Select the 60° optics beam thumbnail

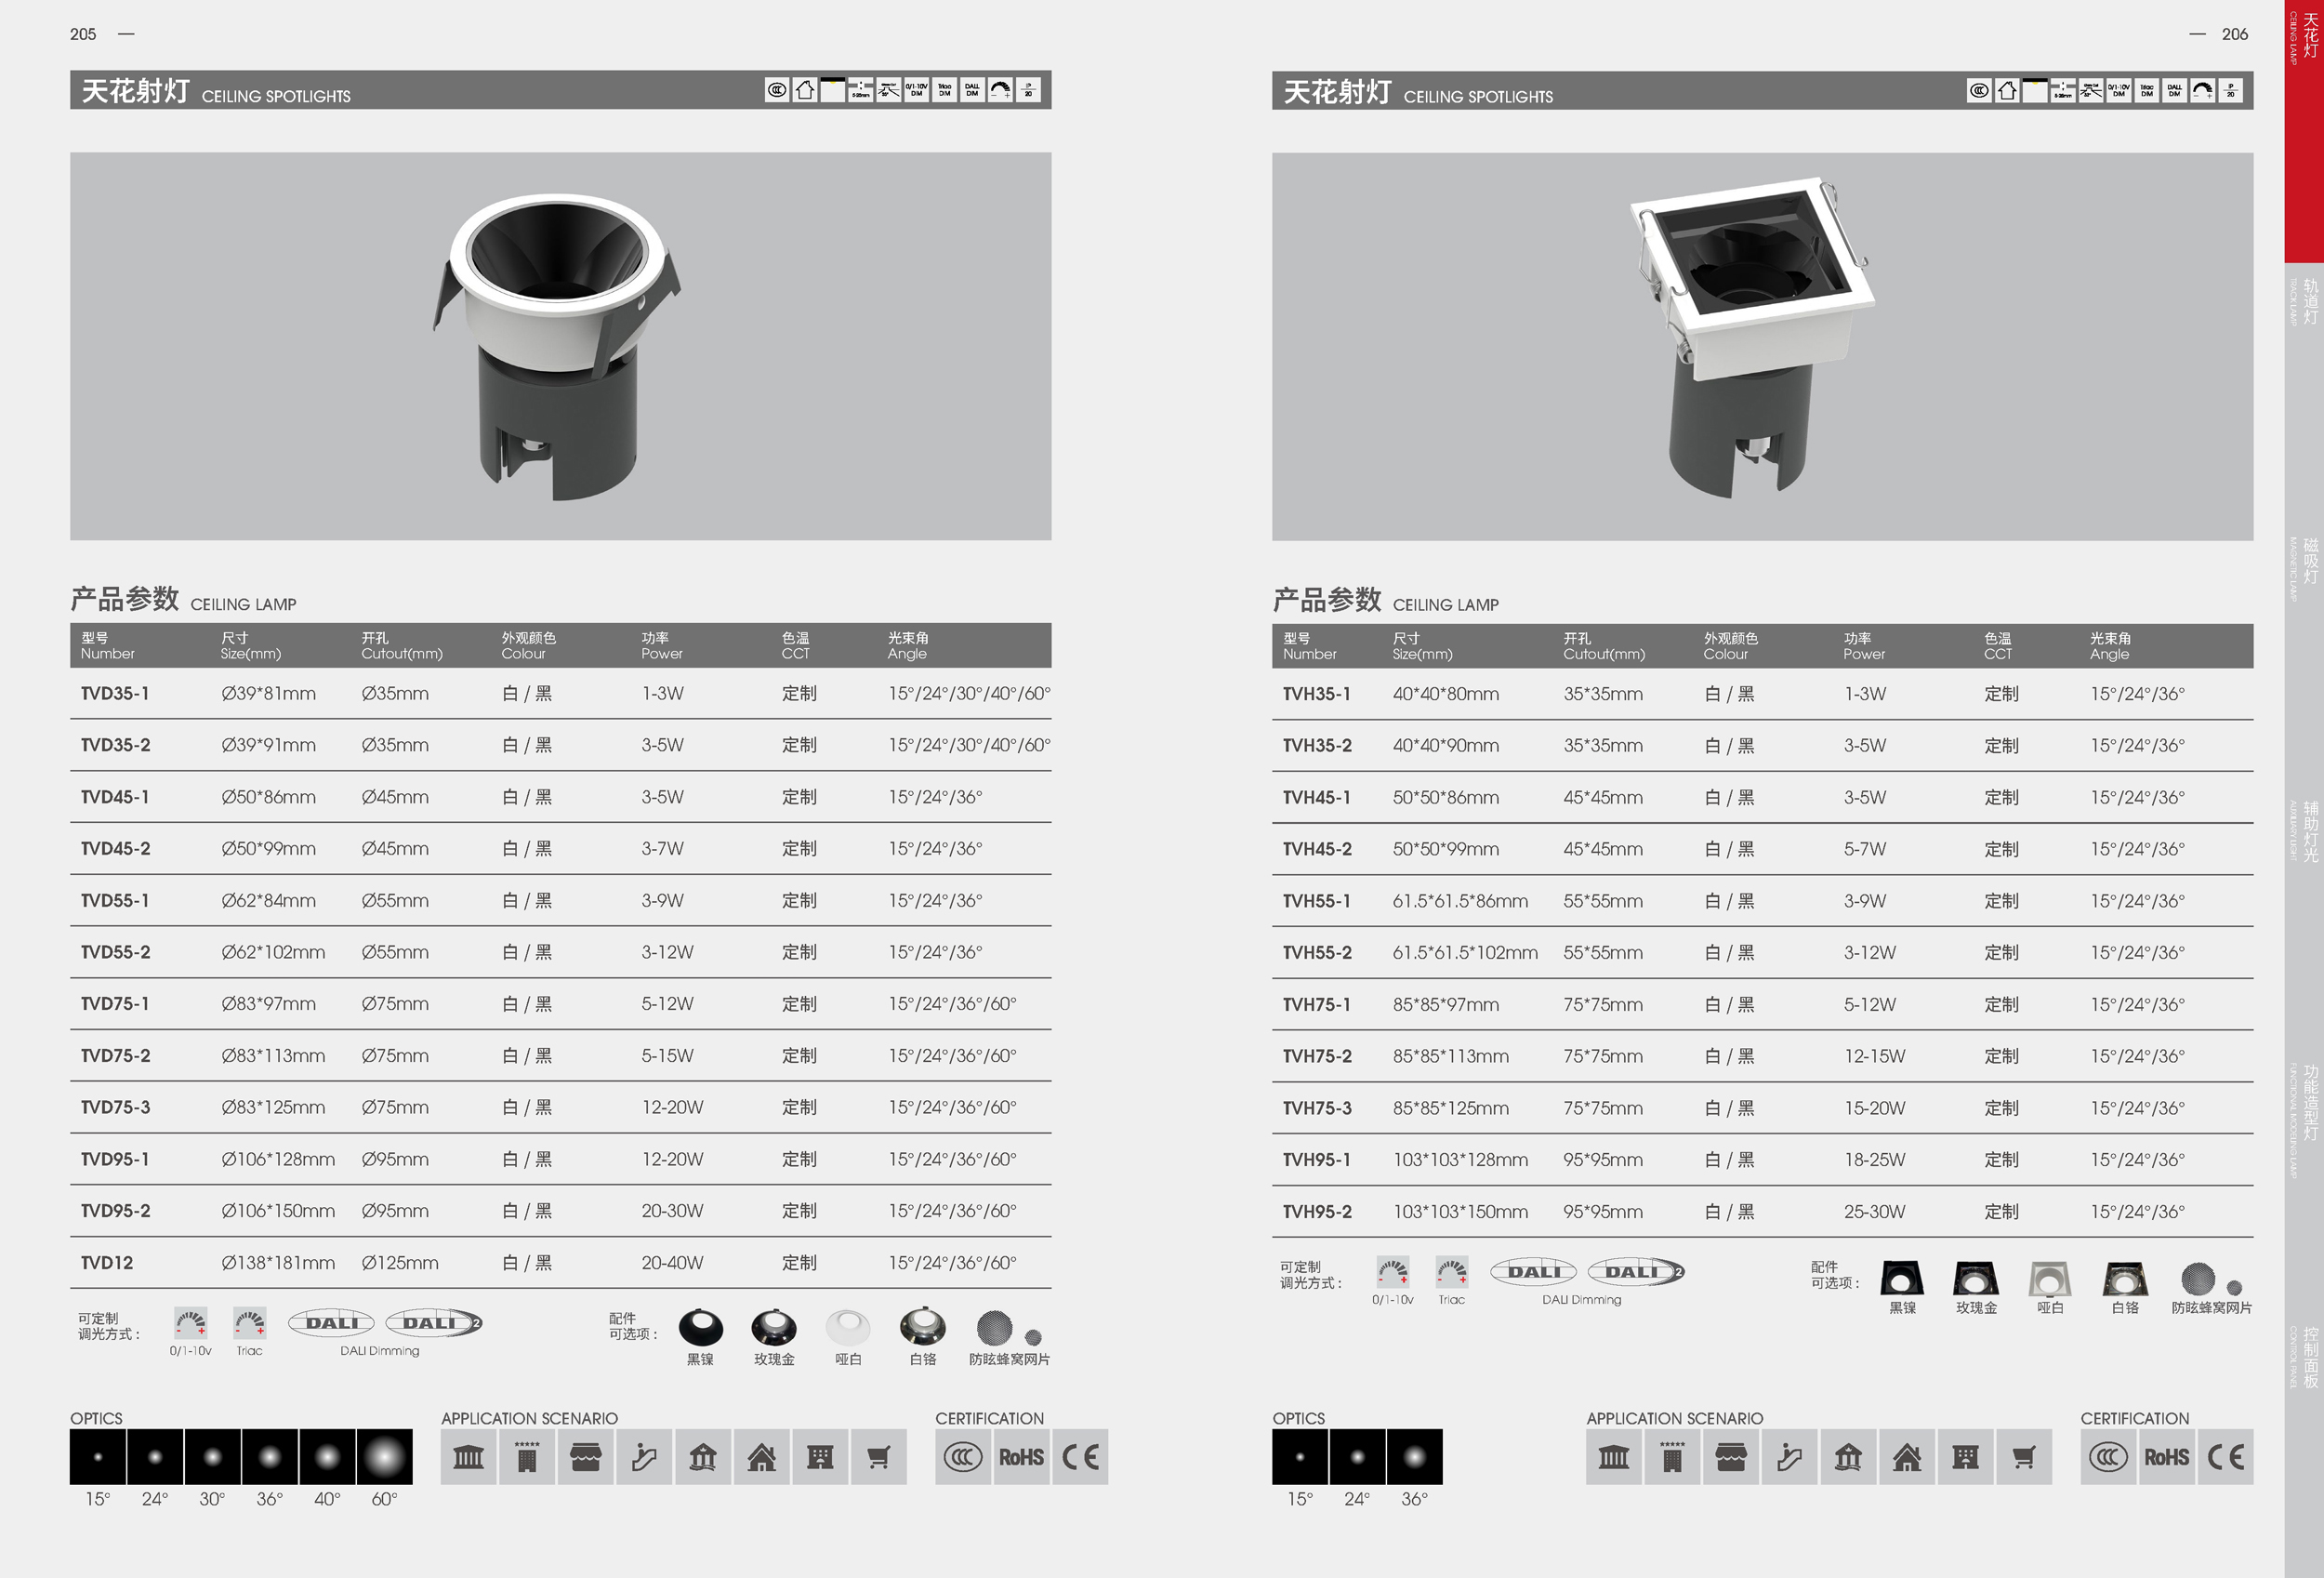[384, 1456]
